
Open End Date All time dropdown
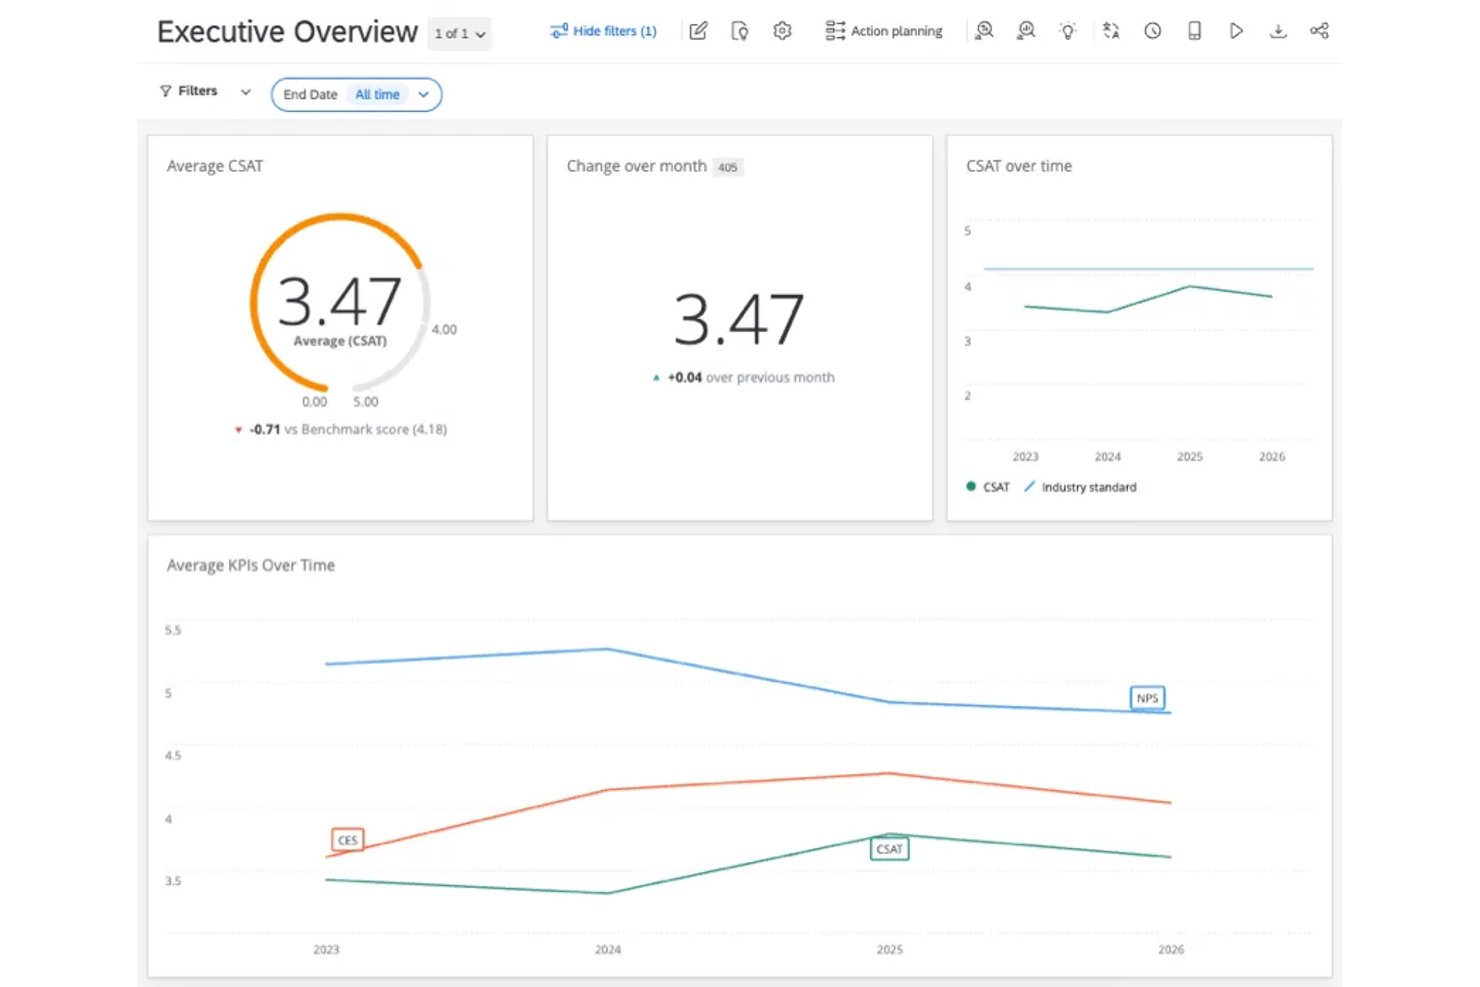tap(356, 94)
